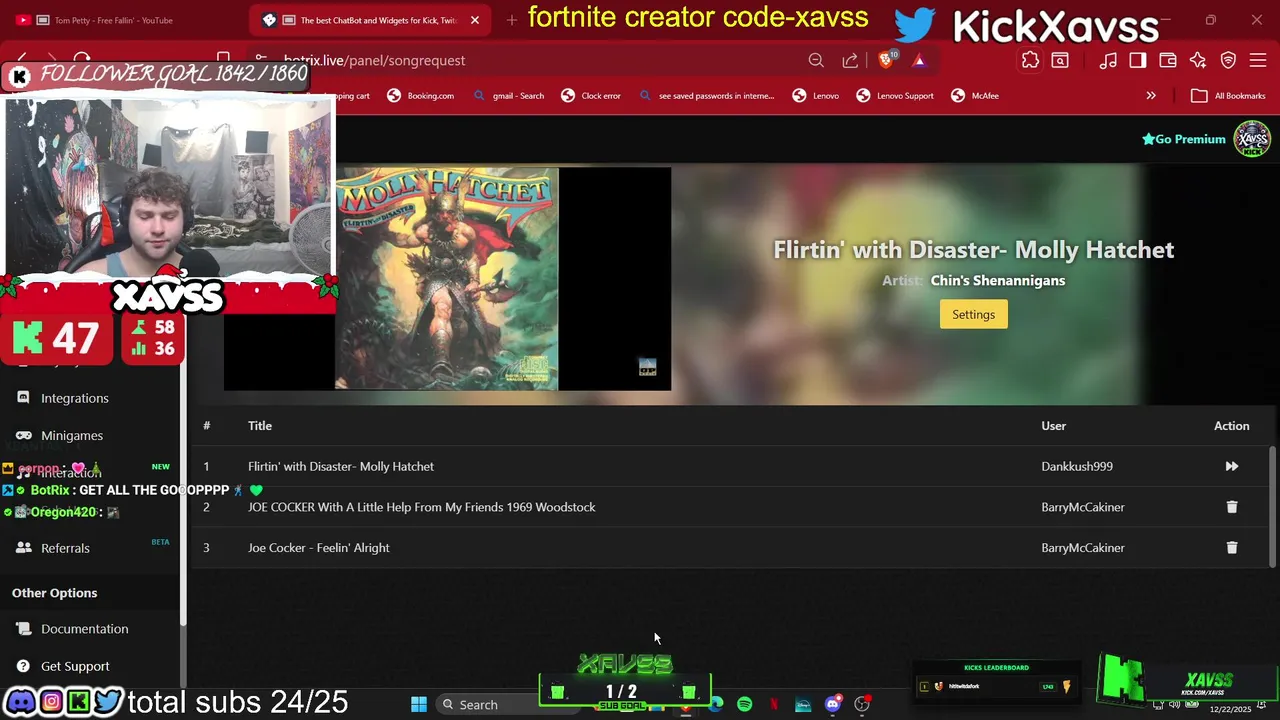The height and width of the screenshot is (720, 1280).
Task: Skip the current song with the fast-forward icon
Action: tap(1231, 466)
